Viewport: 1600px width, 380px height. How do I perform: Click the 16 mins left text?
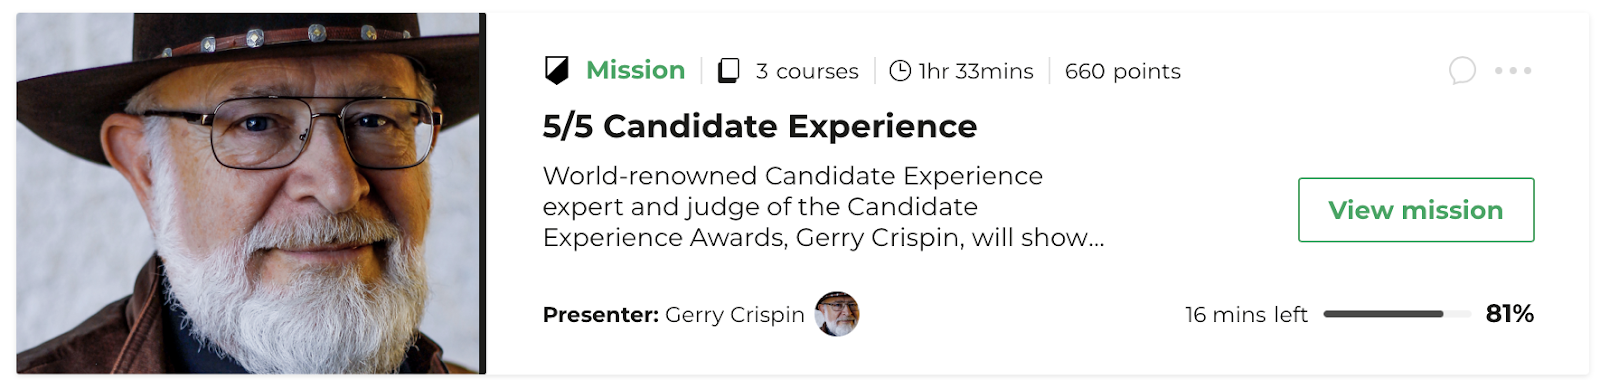1246,314
